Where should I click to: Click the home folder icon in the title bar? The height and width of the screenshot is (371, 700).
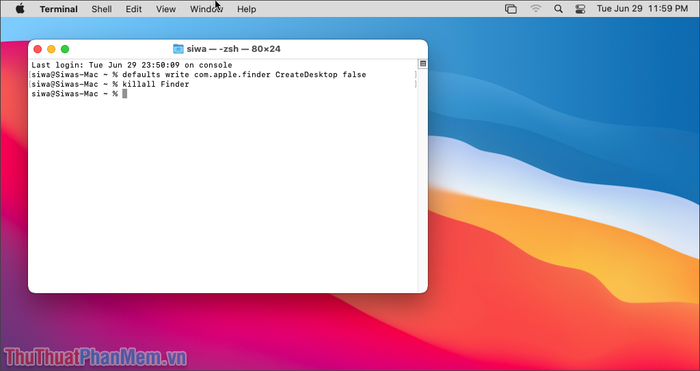point(178,49)
